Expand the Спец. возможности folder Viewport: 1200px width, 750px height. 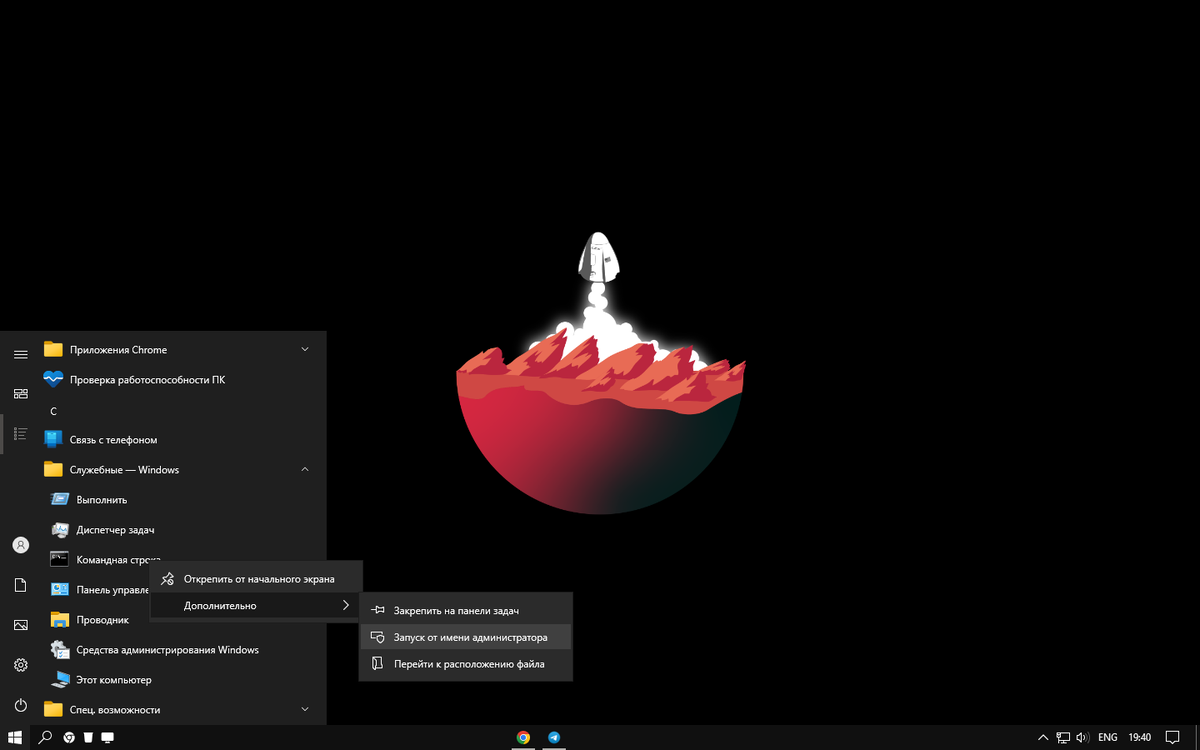(x=181, y=710)
